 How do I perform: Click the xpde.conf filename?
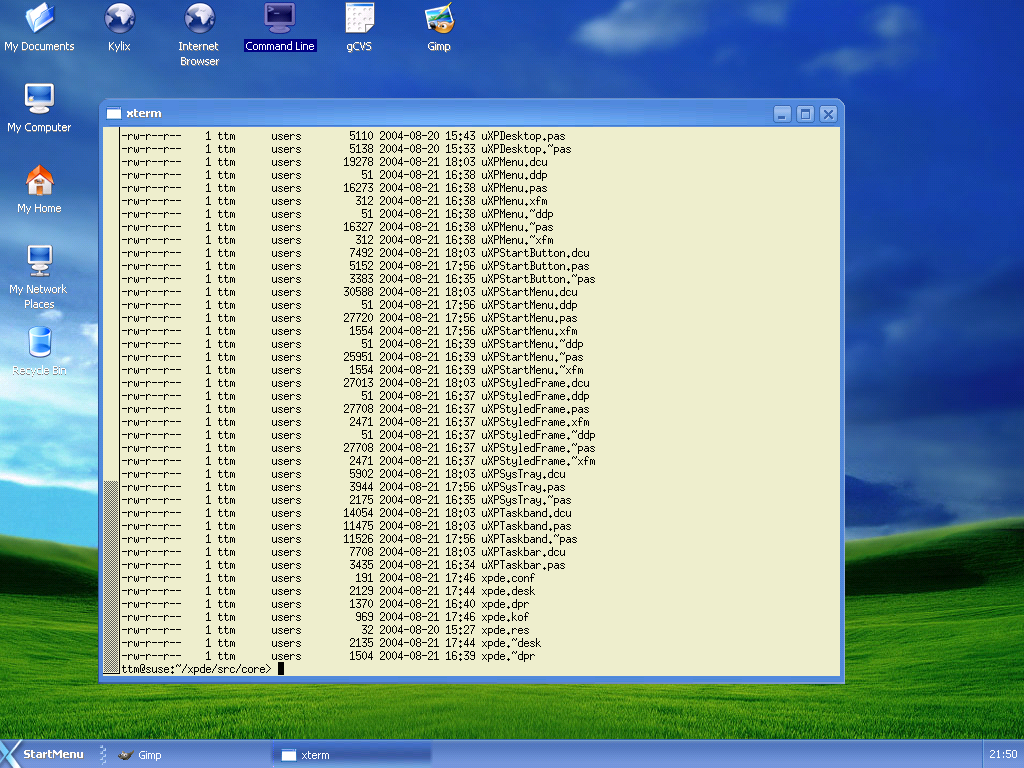[x=508, y=578]
